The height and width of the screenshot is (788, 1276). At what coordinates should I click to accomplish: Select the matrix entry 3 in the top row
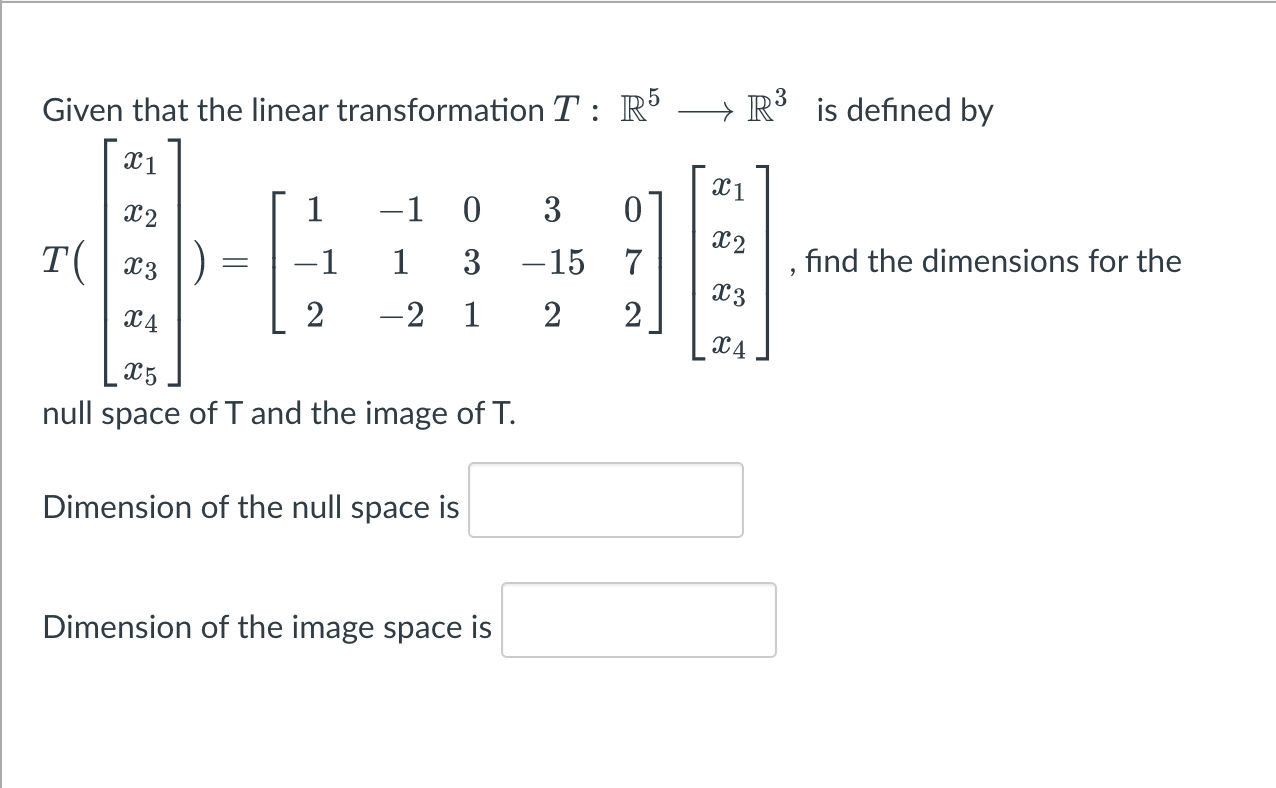pyautogui.click(x=551, y=210)
